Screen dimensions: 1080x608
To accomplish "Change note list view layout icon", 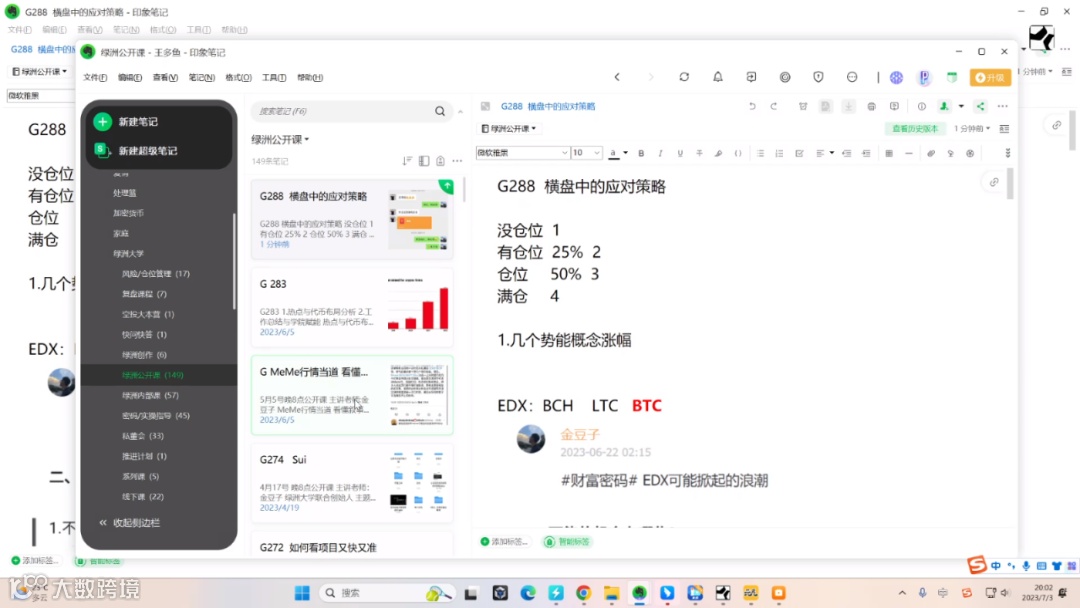I will click(424, 160).
